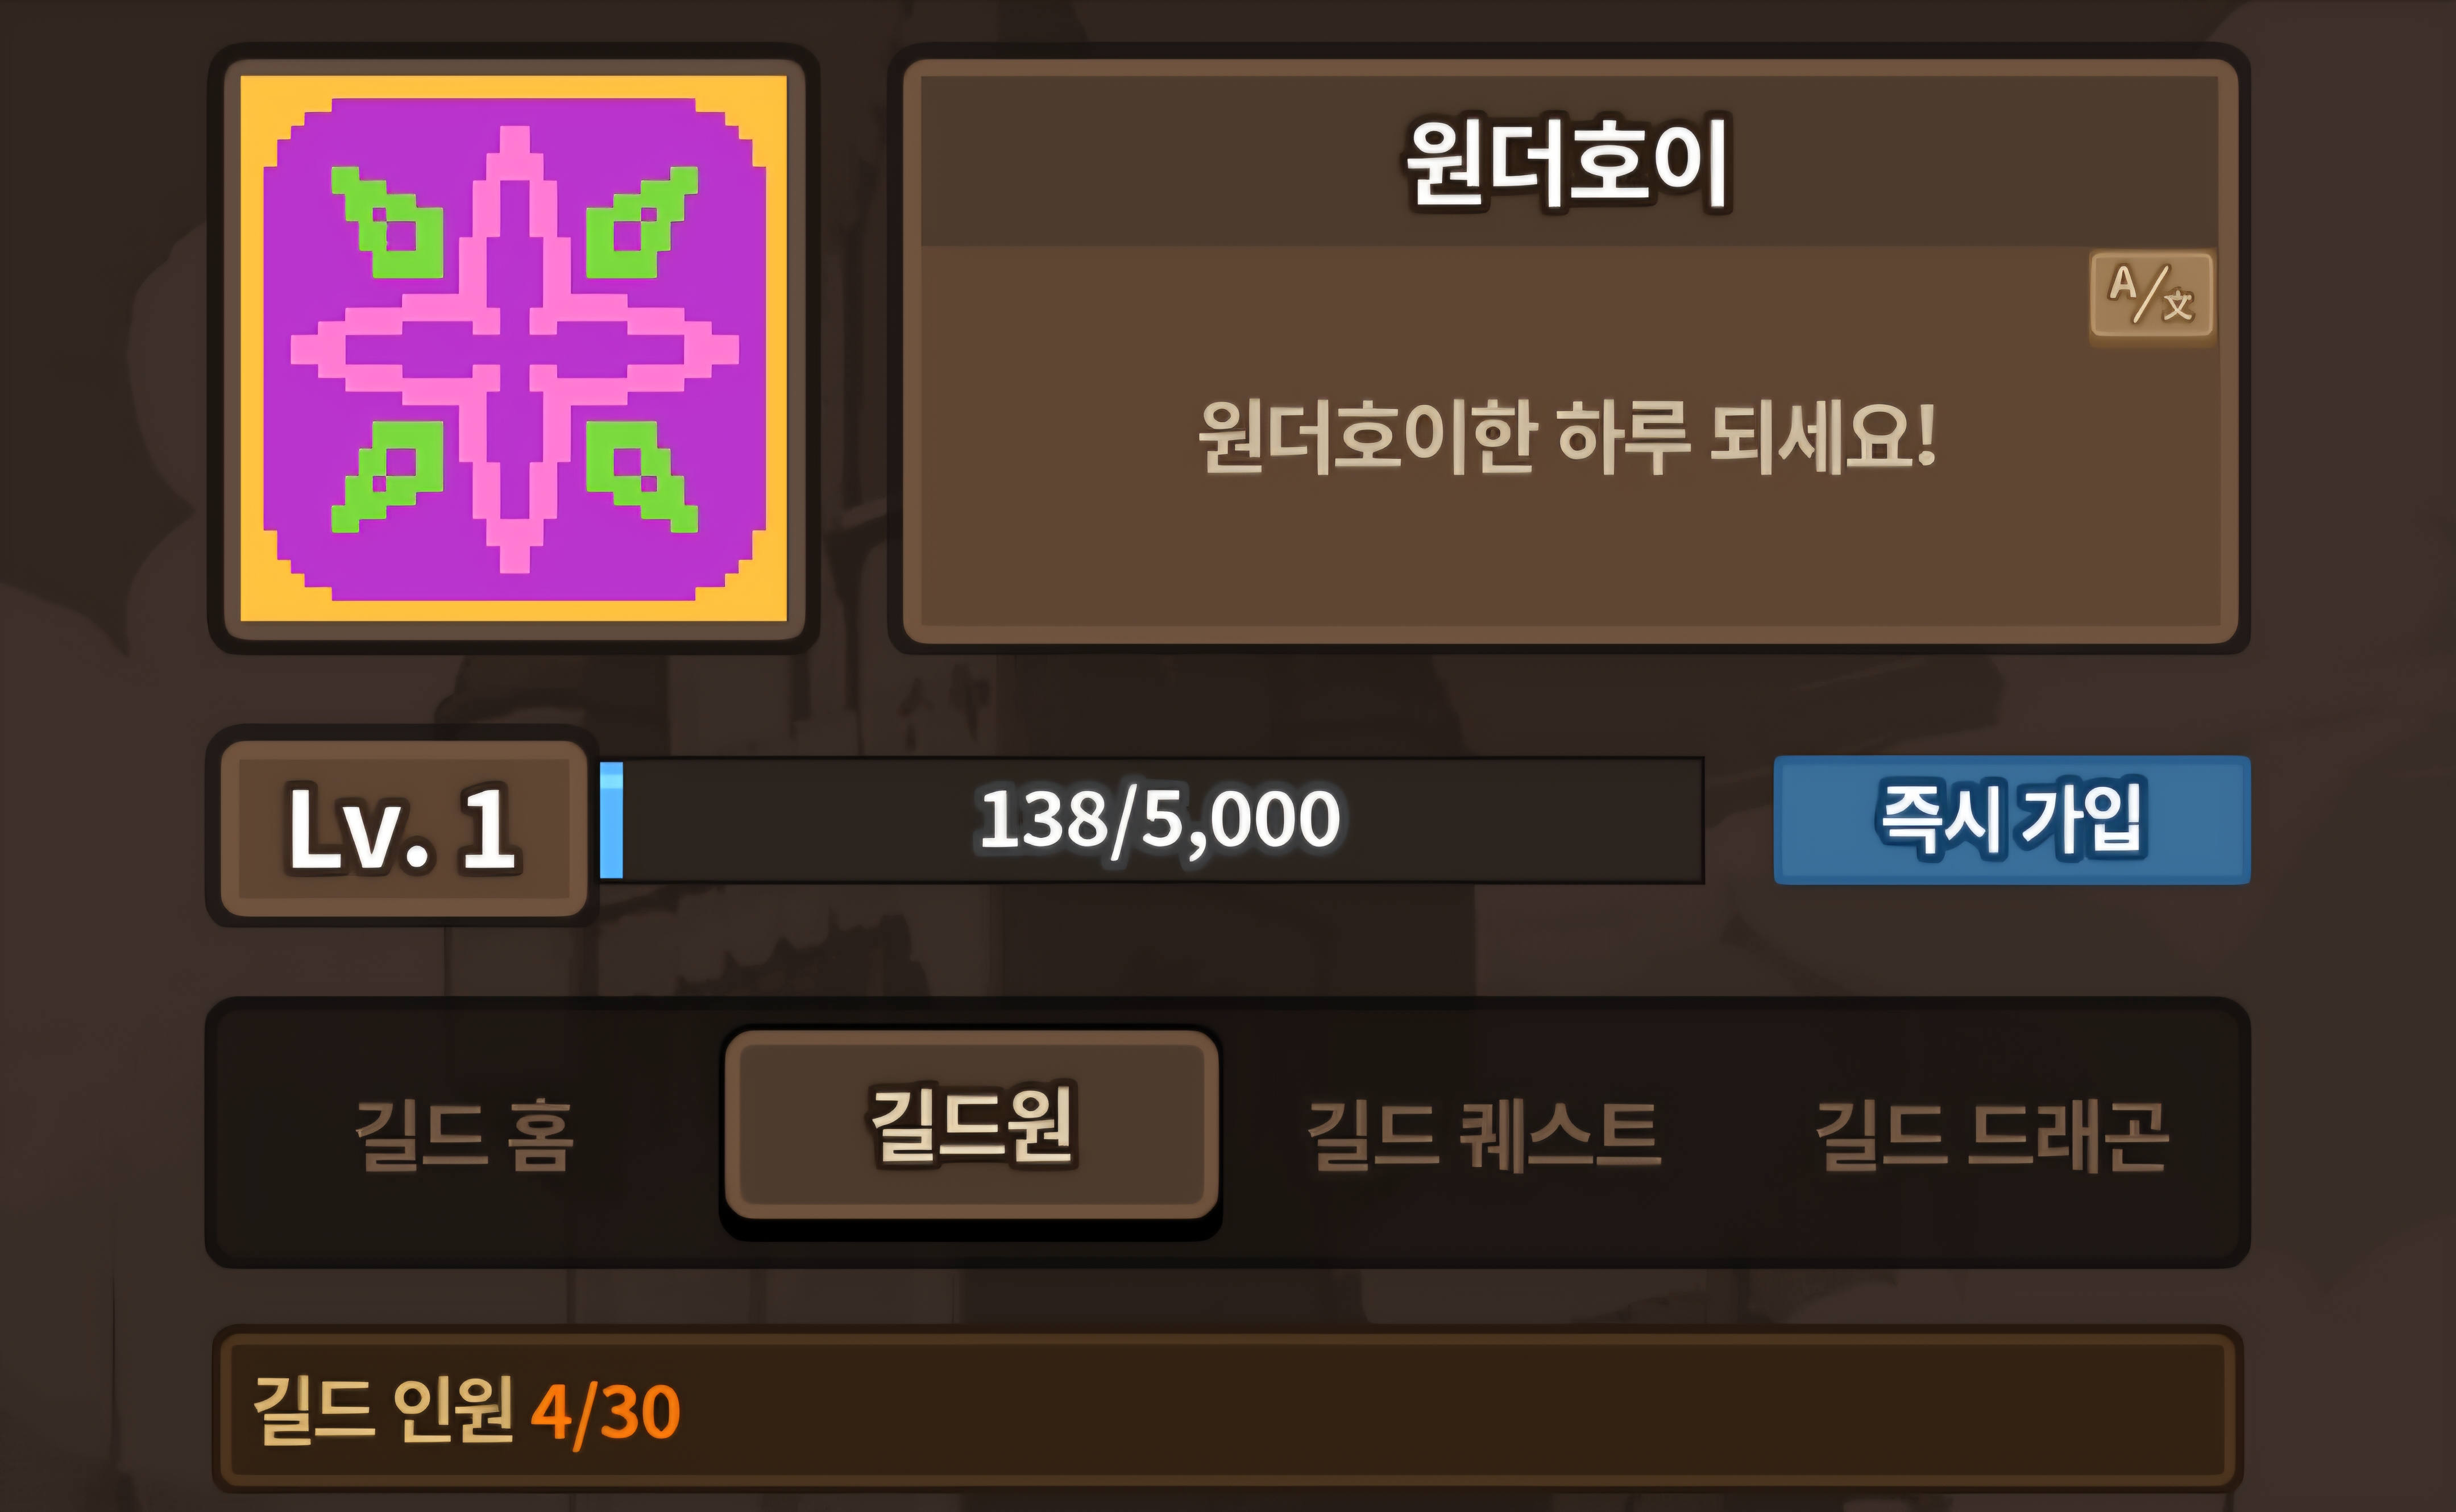The width and height of the screenshot is (2456, 1512).
Task: Click the guild name 원더호이
Action: click(x=1568, y=163)
